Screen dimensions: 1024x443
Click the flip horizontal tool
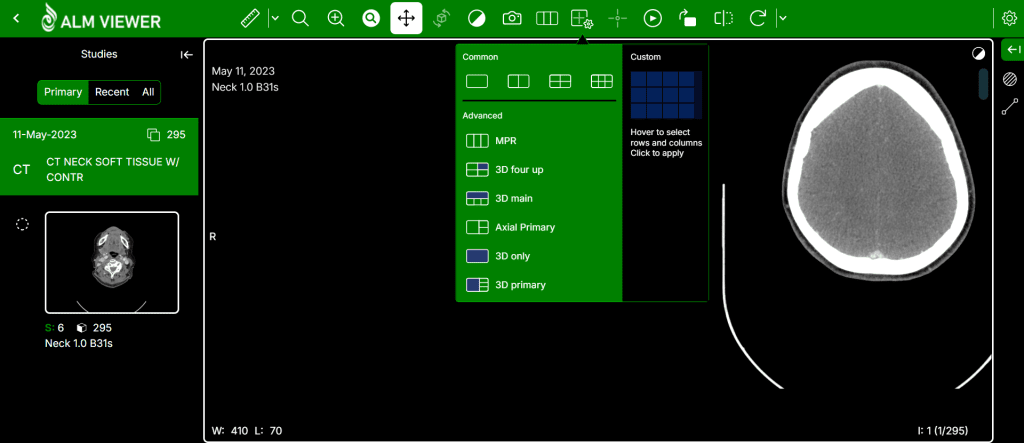723,18
